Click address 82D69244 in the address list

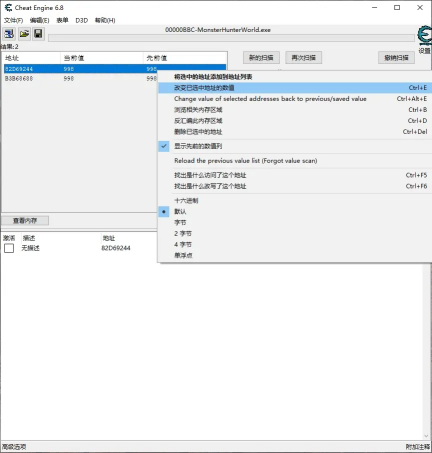(116, 248)
